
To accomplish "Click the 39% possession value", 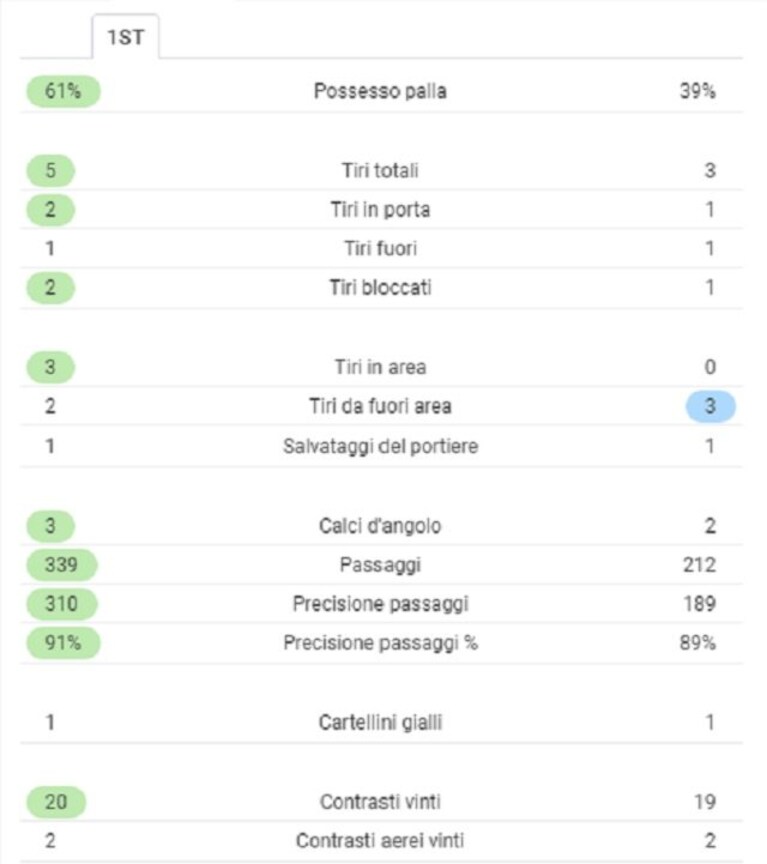I will click(x=698, y=91).
